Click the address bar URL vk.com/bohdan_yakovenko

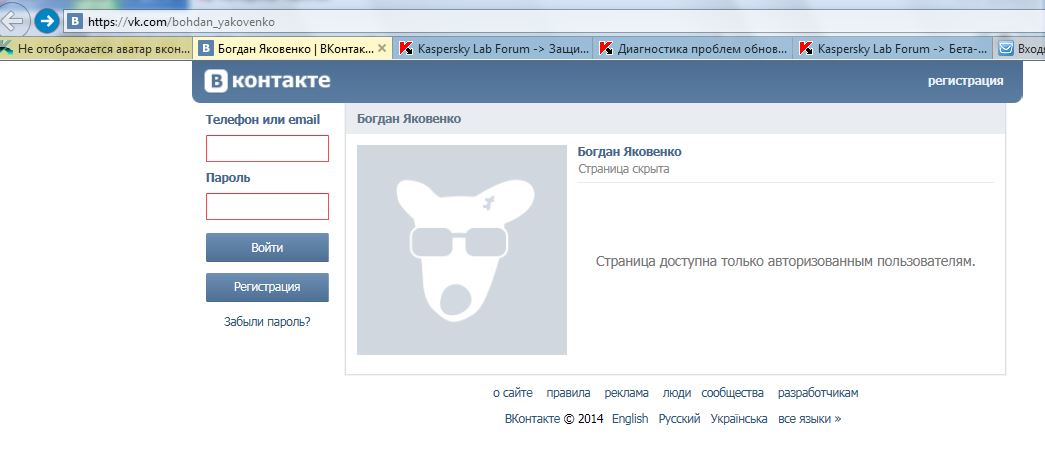tap(181, 22)
